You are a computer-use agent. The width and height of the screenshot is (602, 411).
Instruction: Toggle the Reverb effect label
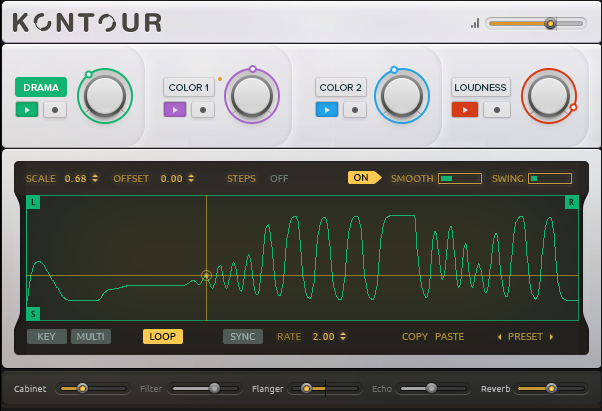coord(496,389)
